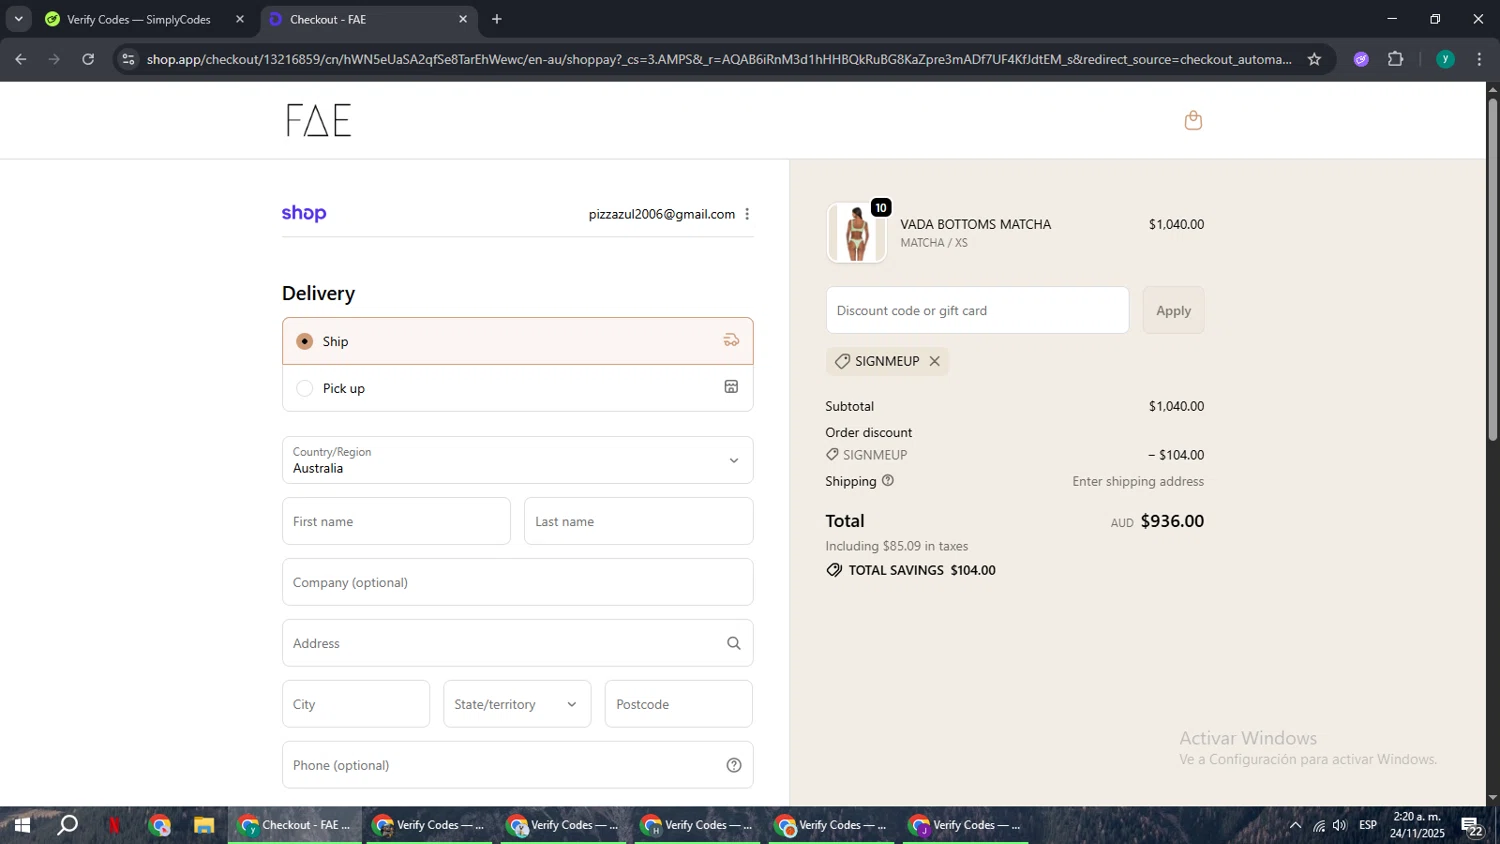Viewport: 1500px width, 844px height.
Task: Show hidden system tray icons
Action: 1295,825
